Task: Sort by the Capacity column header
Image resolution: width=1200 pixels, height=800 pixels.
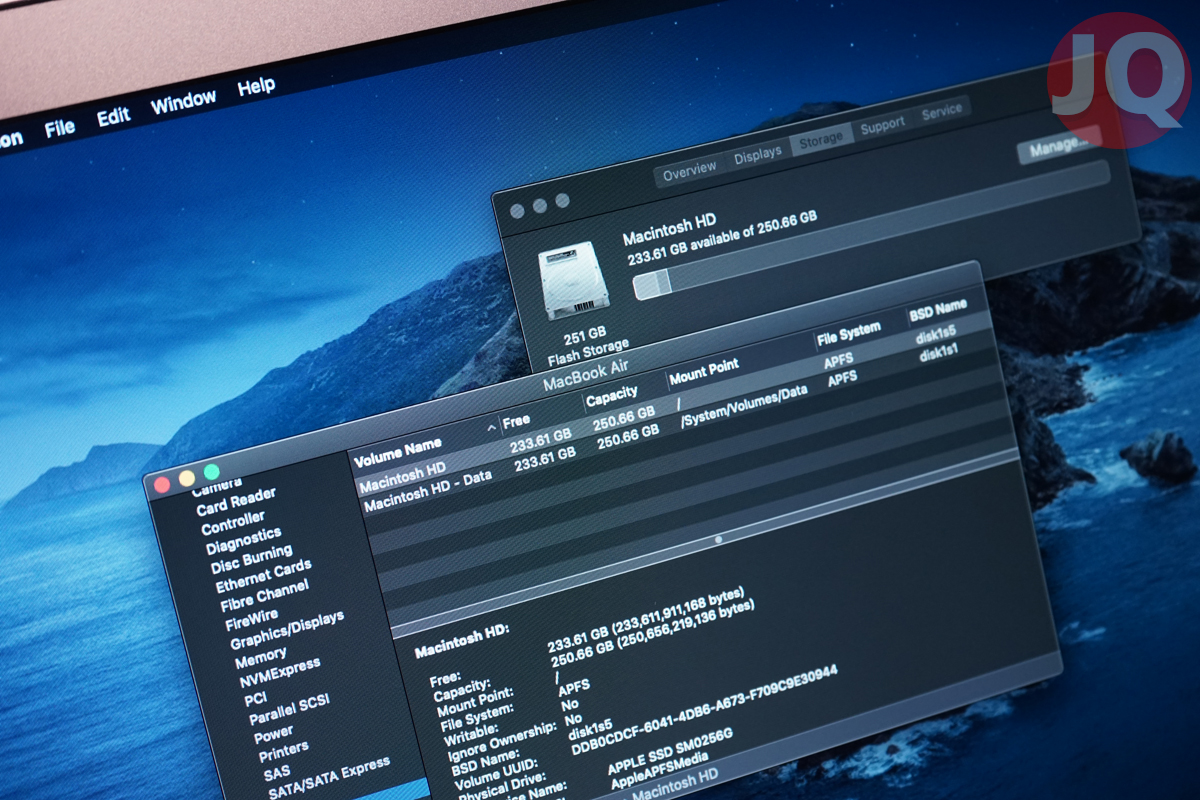Action: point(612,398)
